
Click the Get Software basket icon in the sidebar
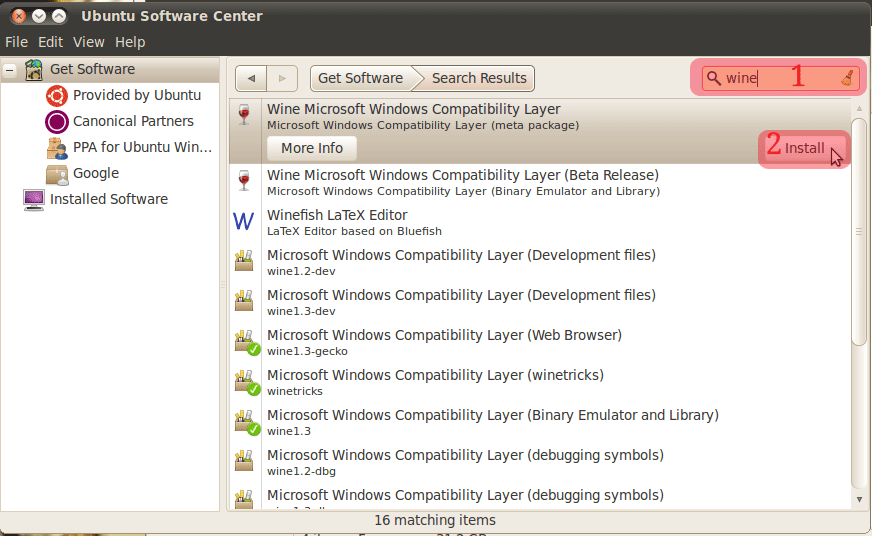[x=34, y=70]
